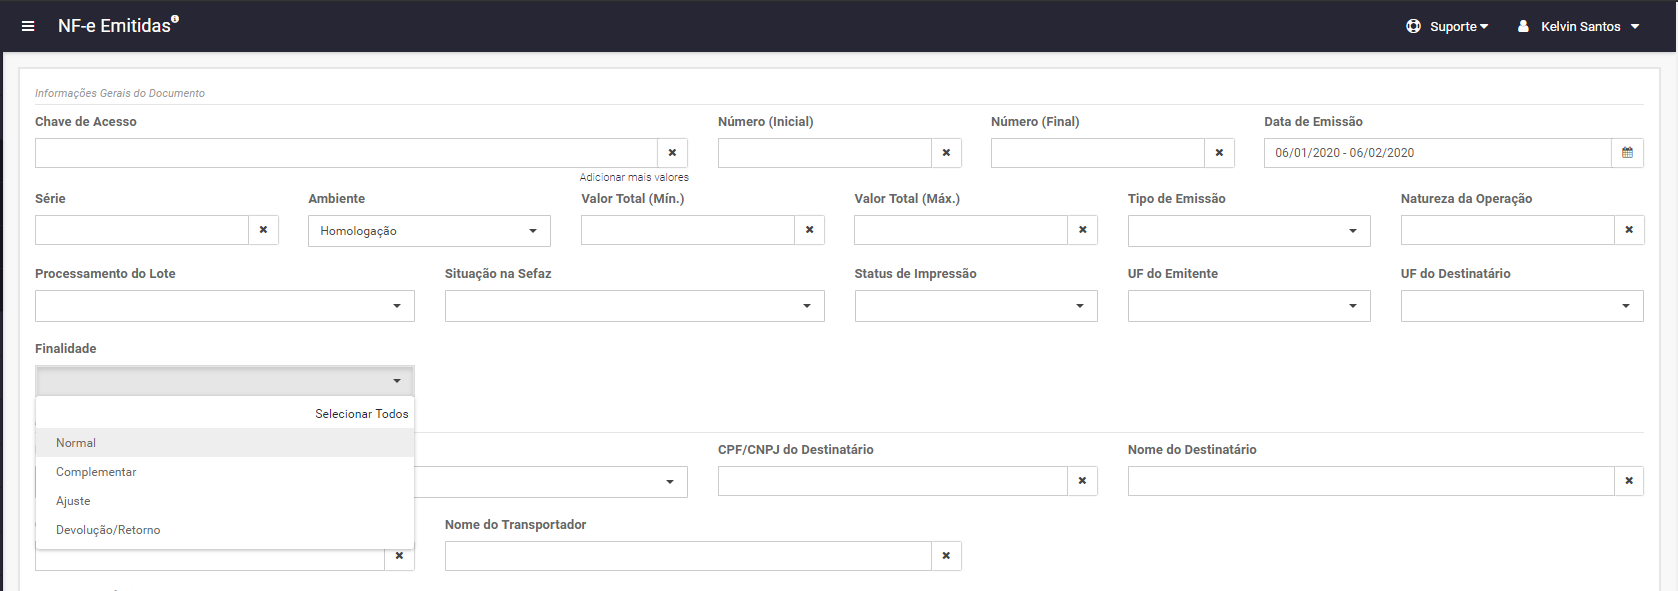Open the UF do Destinatário dropdown

point(1522,306)
